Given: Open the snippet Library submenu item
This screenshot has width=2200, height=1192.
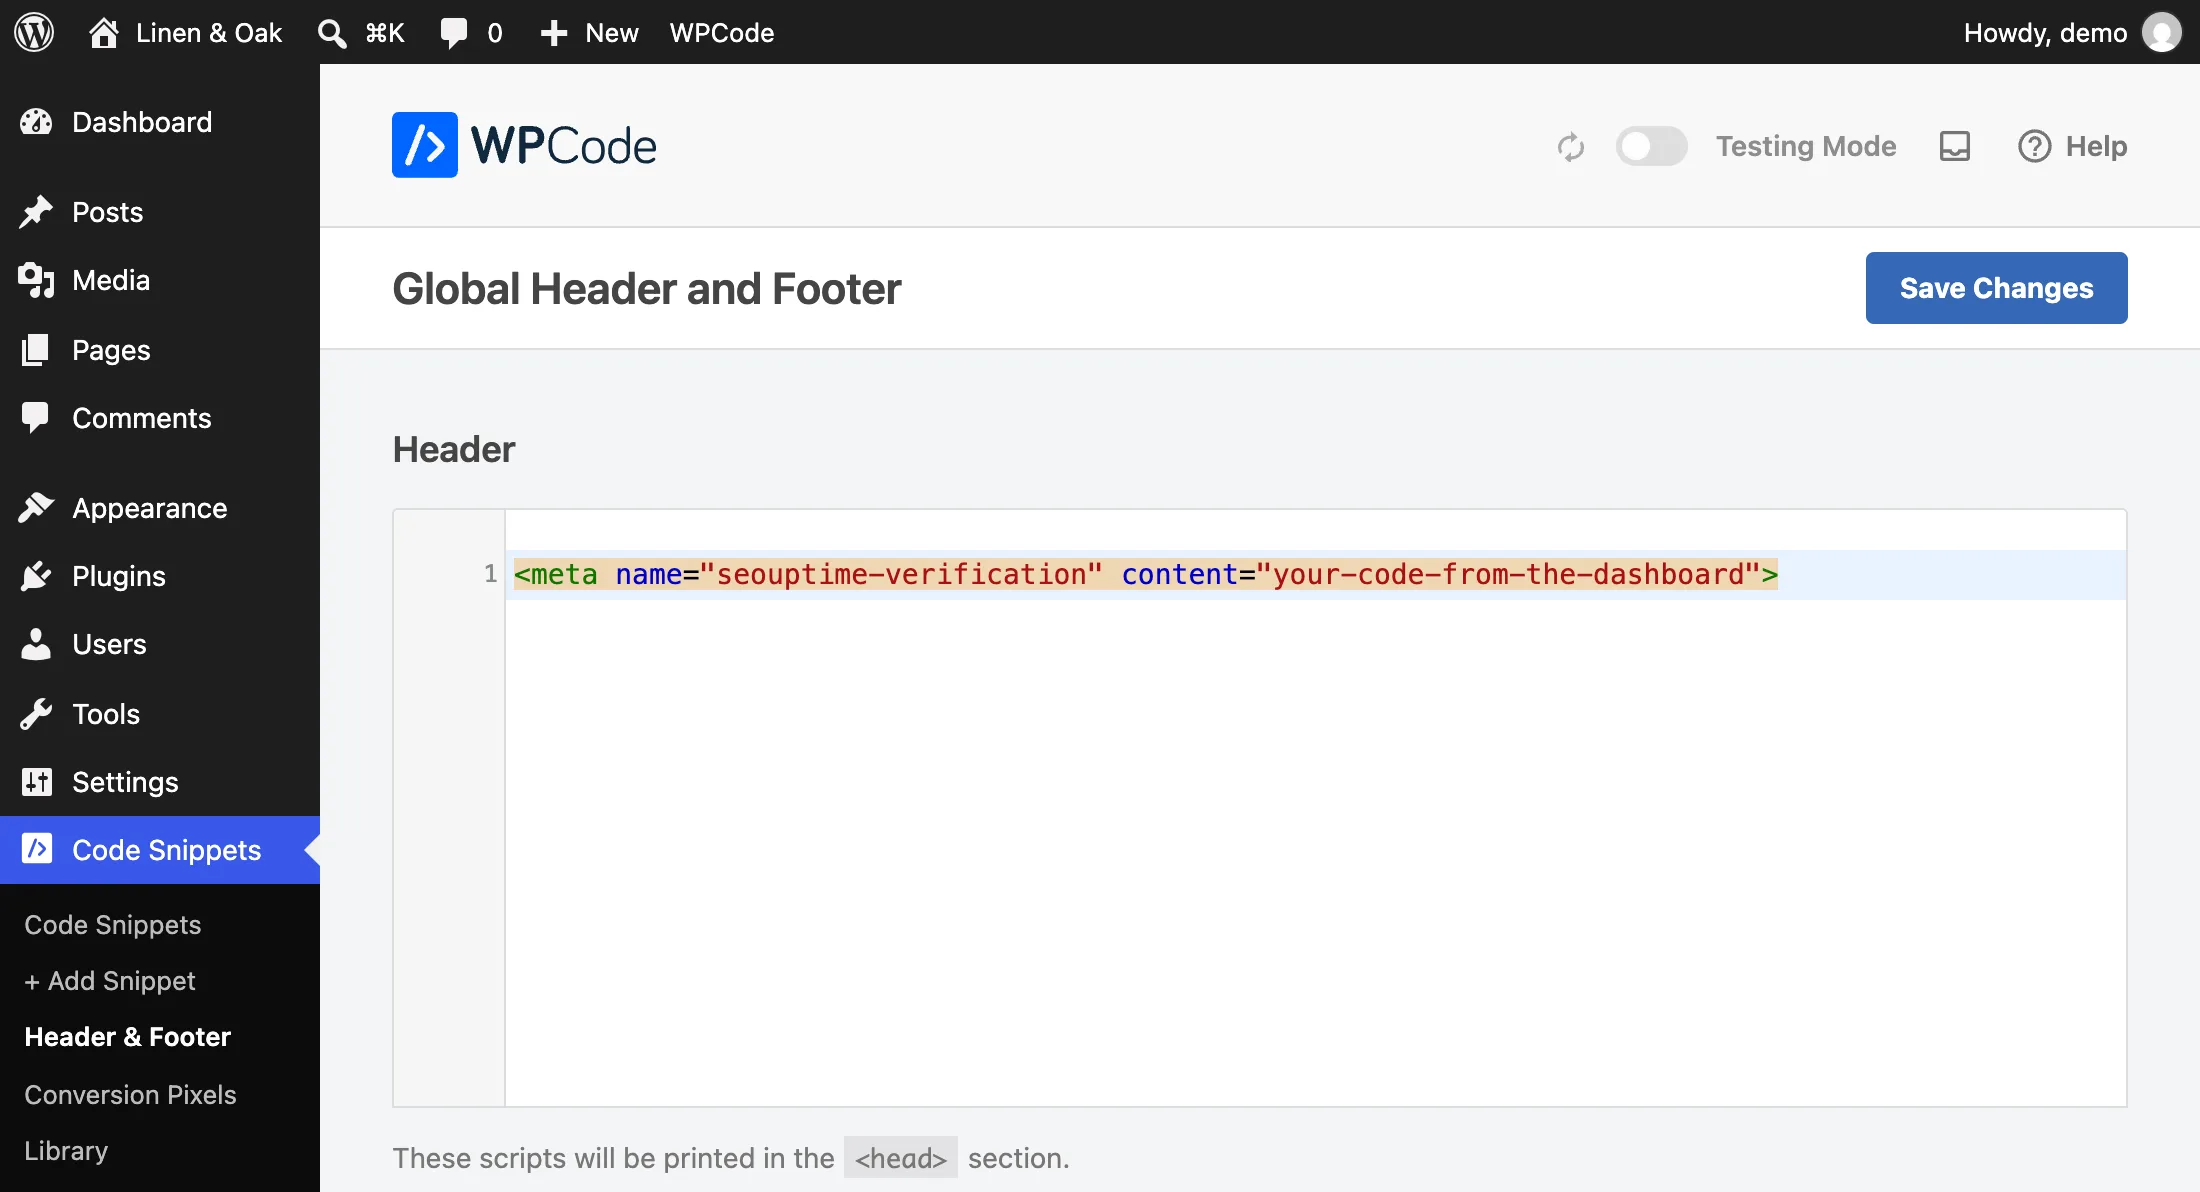Looking at the screenshot, I should (66, 1151).
